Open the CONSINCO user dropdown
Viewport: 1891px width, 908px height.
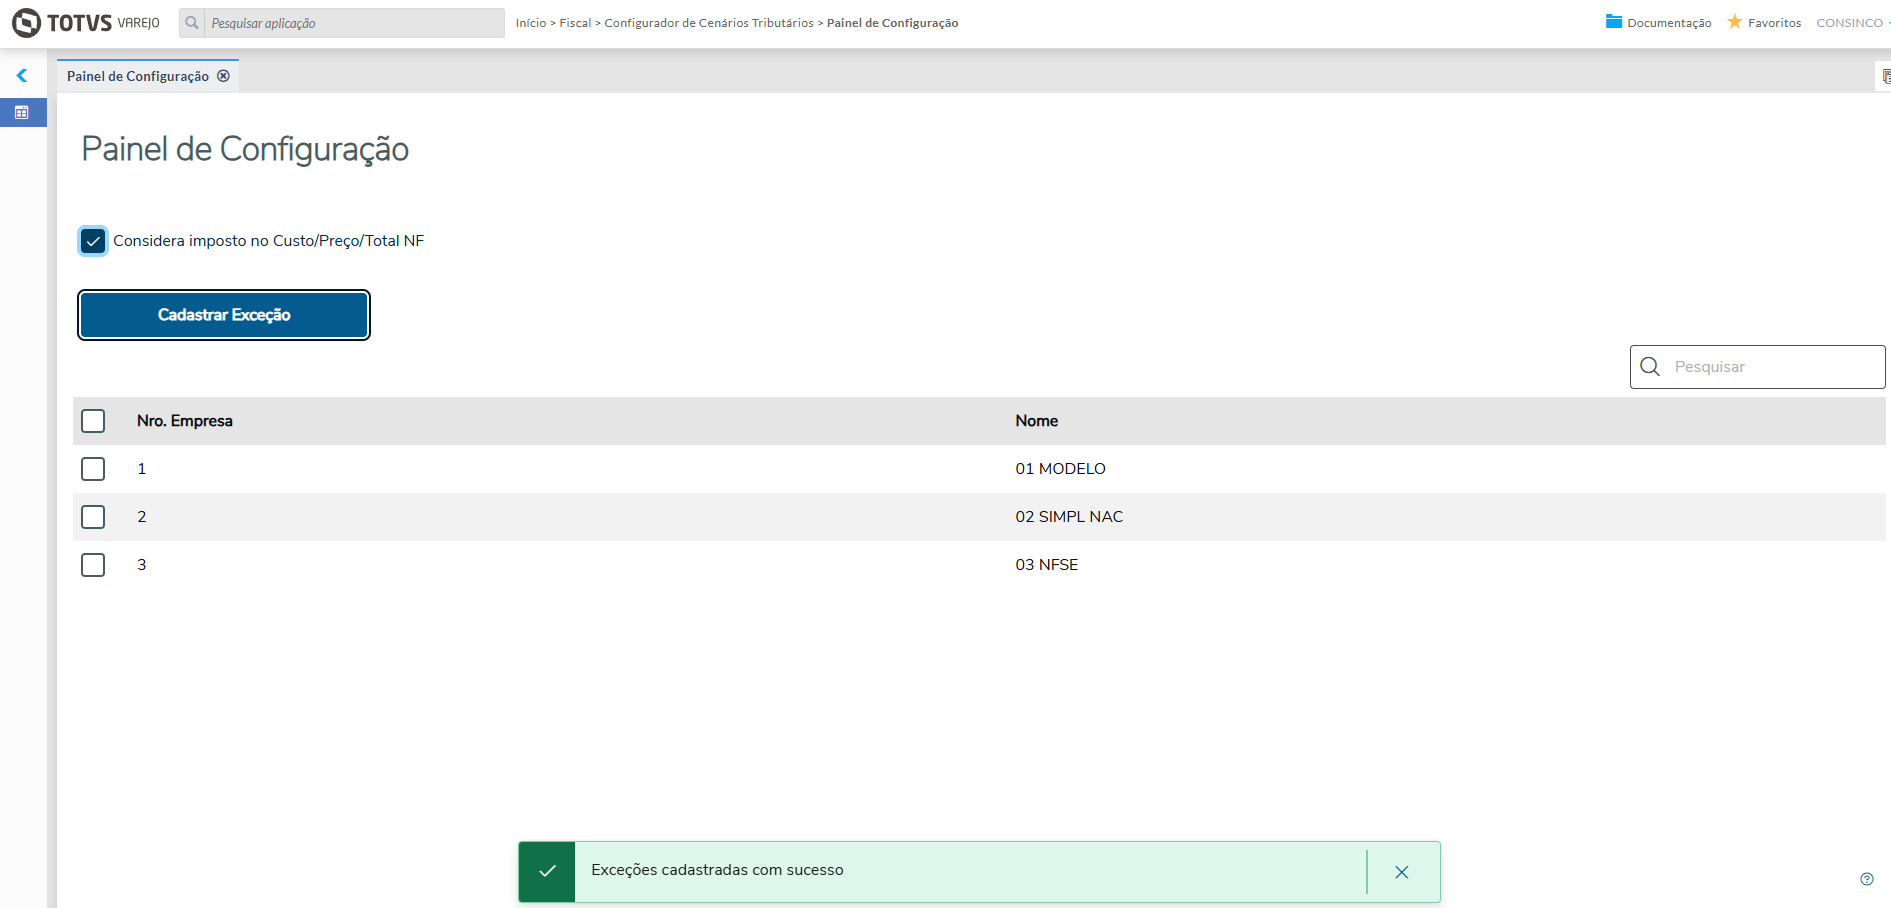1852,23
